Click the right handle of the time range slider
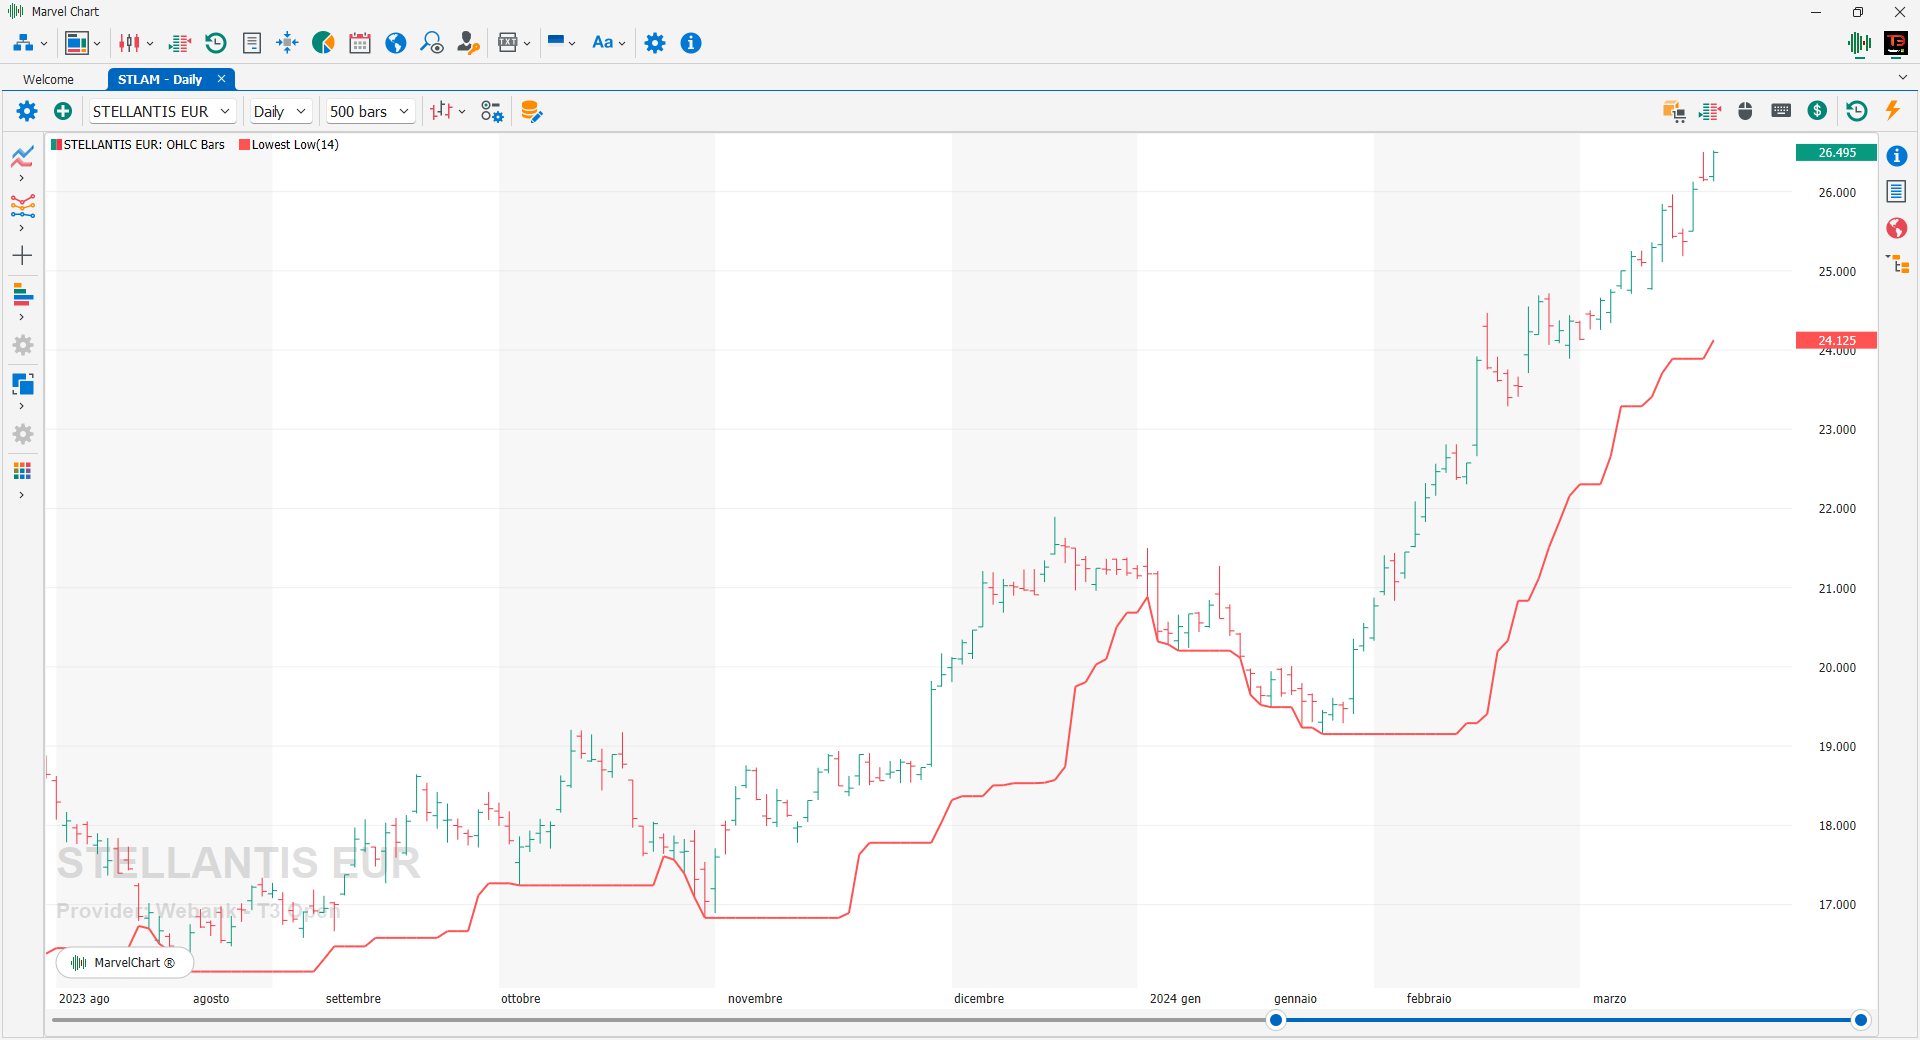 [1861, 1020]
